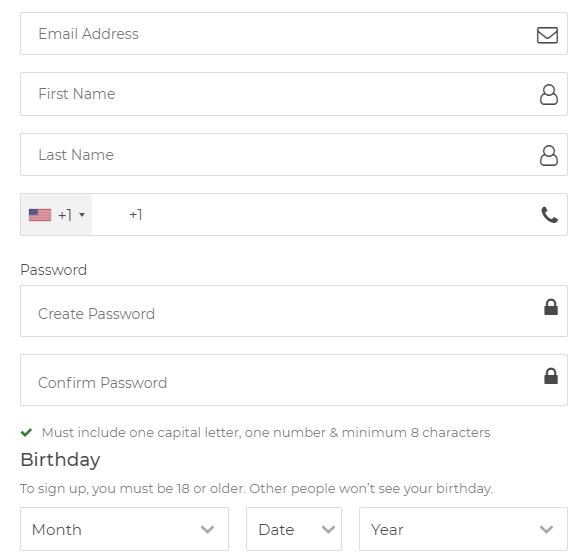Click the green checkmark next to password rule
The height and width of the screenshot is (559, 583).
pos(26,432)
